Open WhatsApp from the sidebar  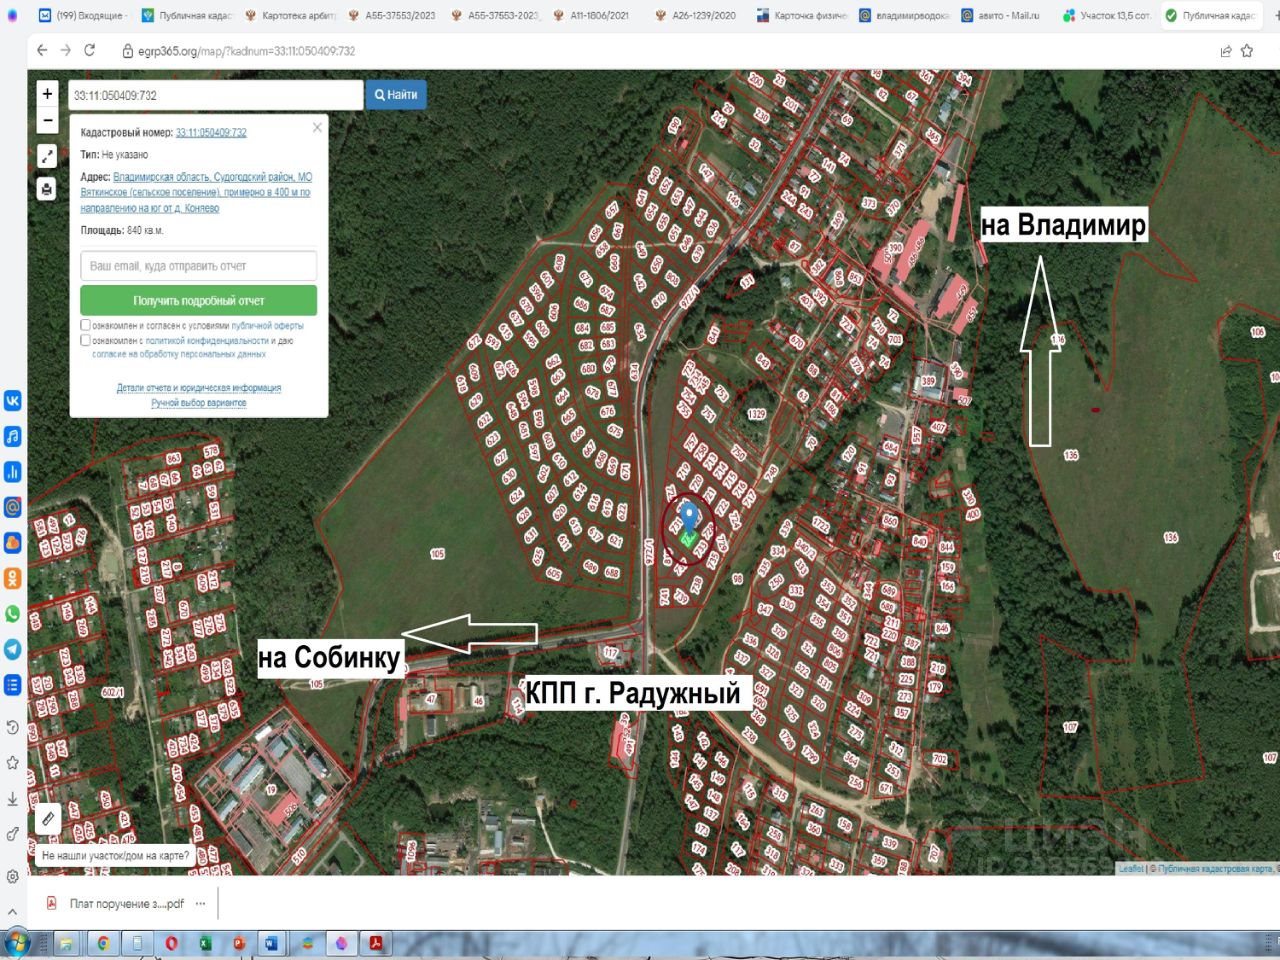click(13, 614)
